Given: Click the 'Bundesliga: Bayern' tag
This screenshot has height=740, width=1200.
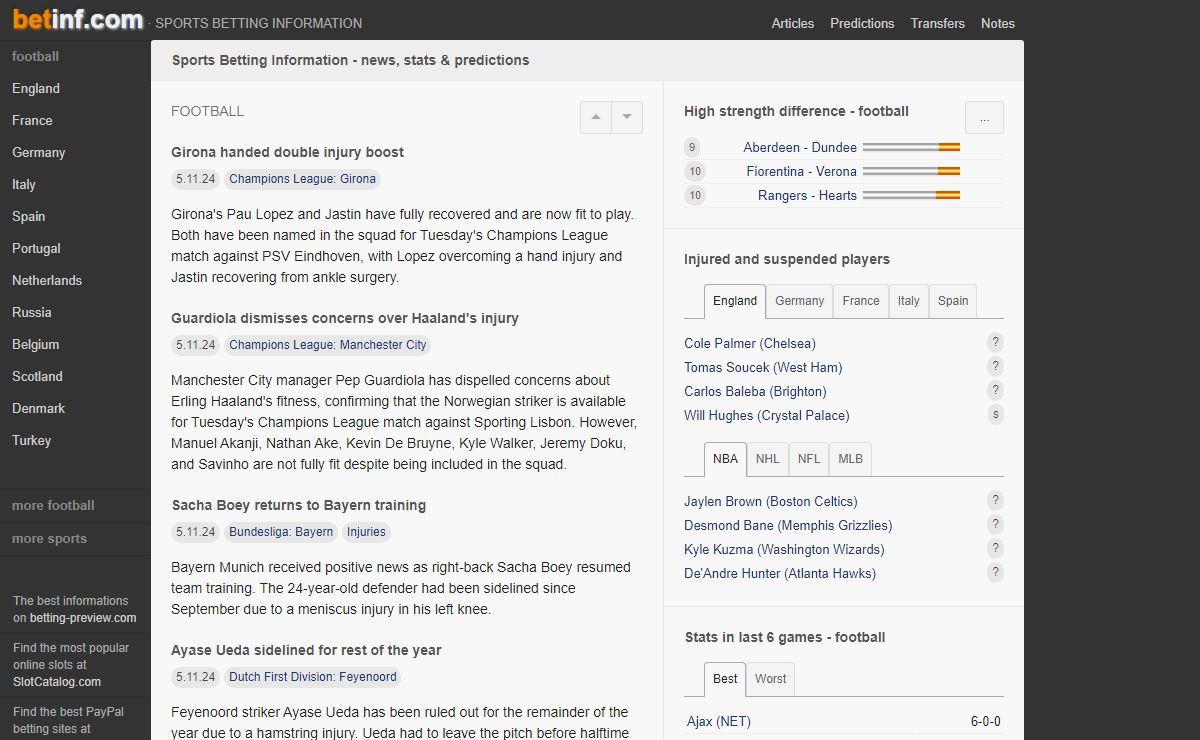Looking at the screenshot, I should 281,532.
